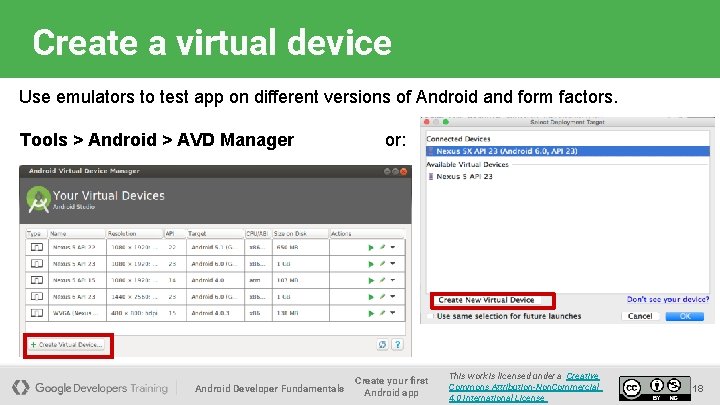Sort by the Resolution column header
Image resolution: width=720 pixels, height=405 pixels.
tap(134, 234)
